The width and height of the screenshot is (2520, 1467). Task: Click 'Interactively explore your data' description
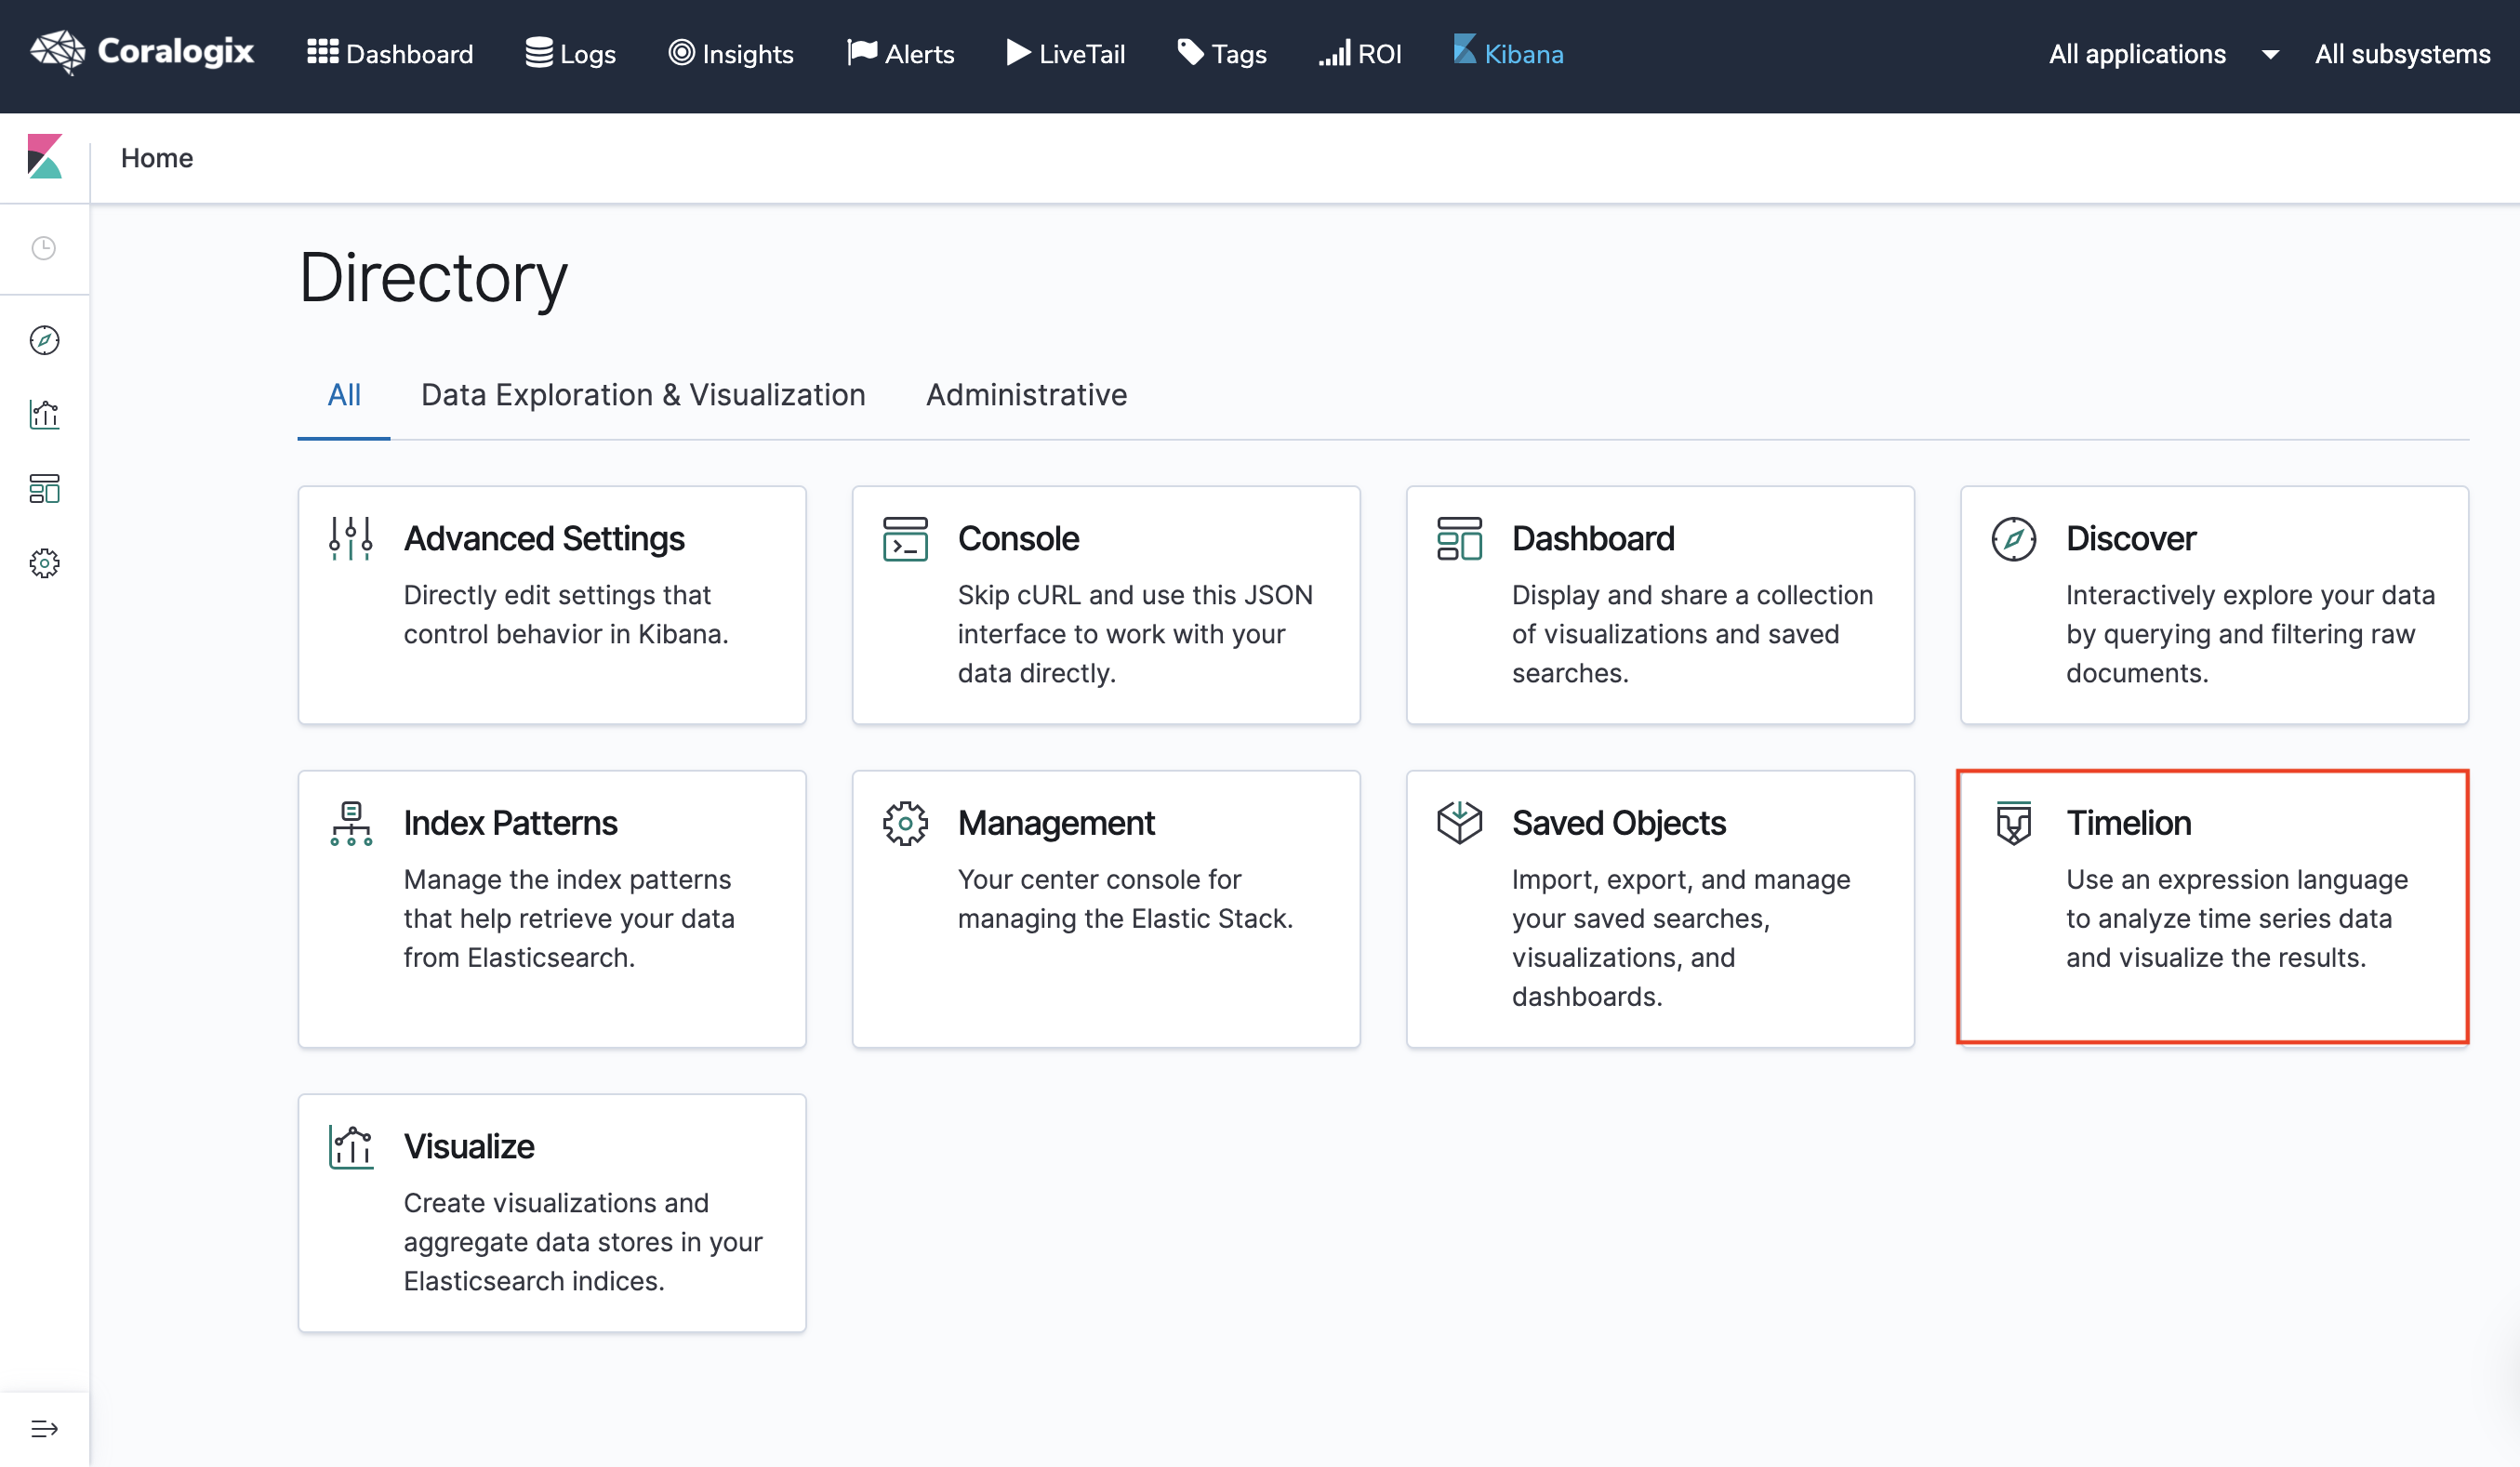click(2250, 634)
